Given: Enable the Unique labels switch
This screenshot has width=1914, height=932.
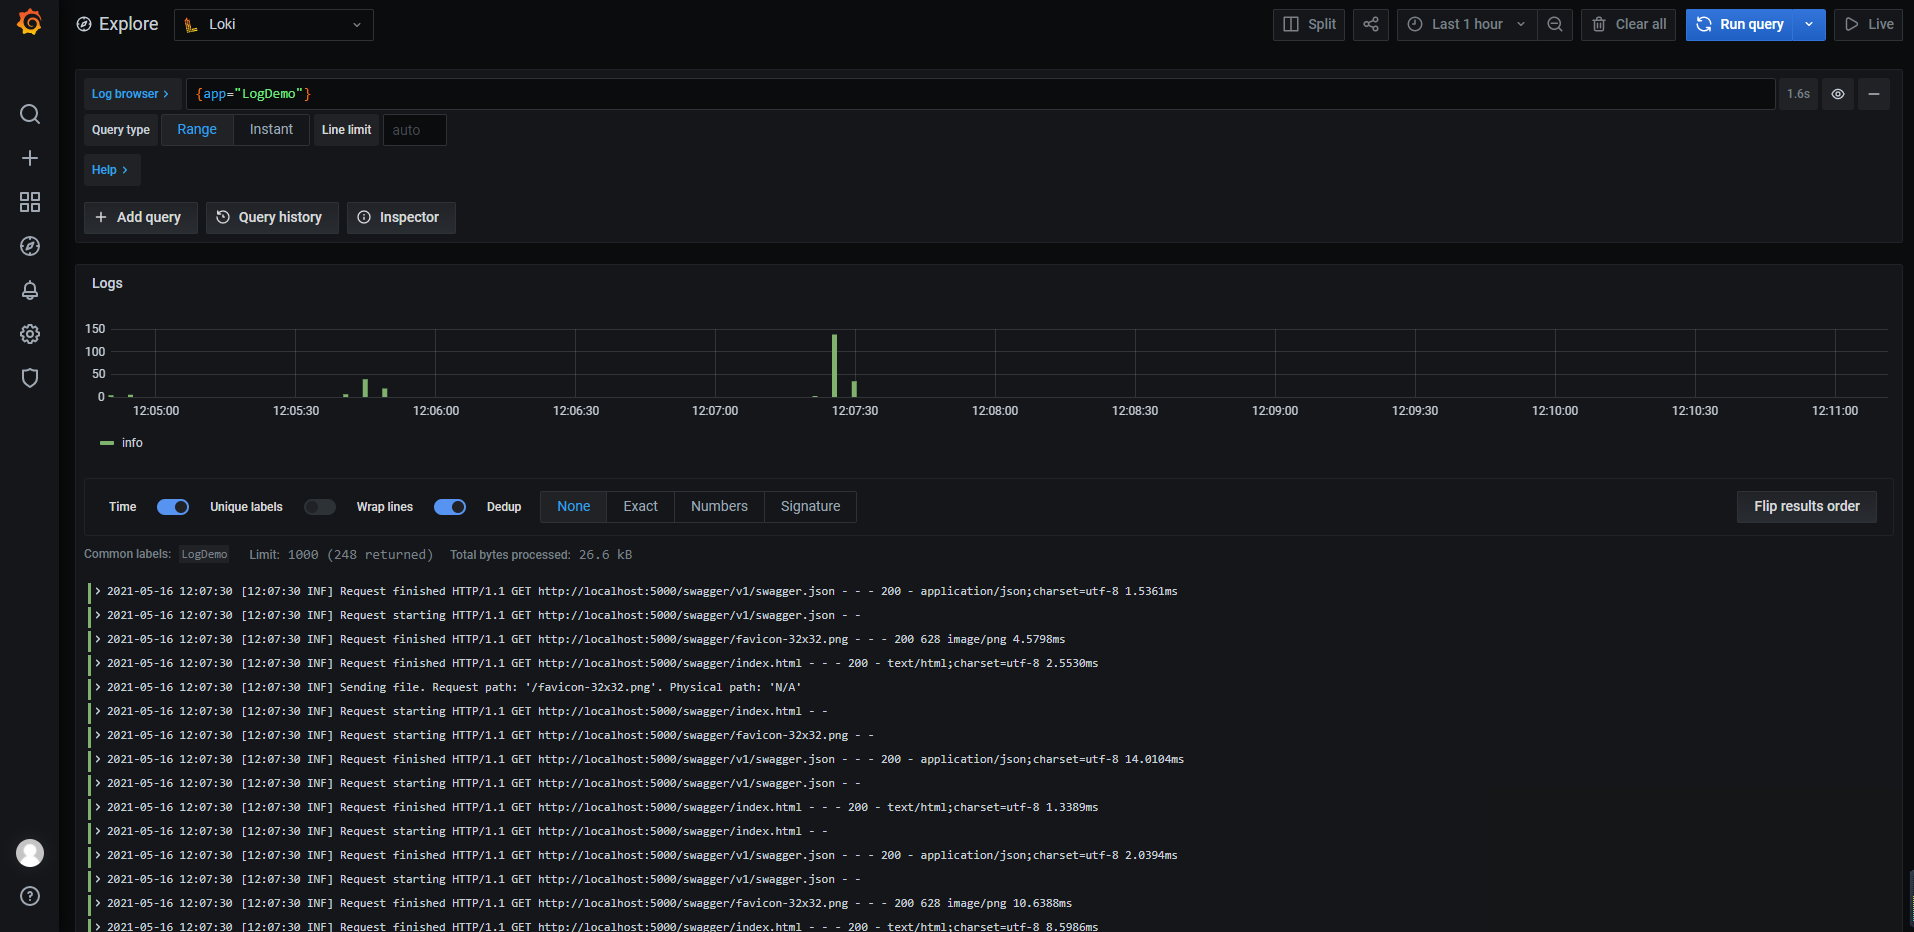Looking at the screenshot, I should (x=320, y=507).
